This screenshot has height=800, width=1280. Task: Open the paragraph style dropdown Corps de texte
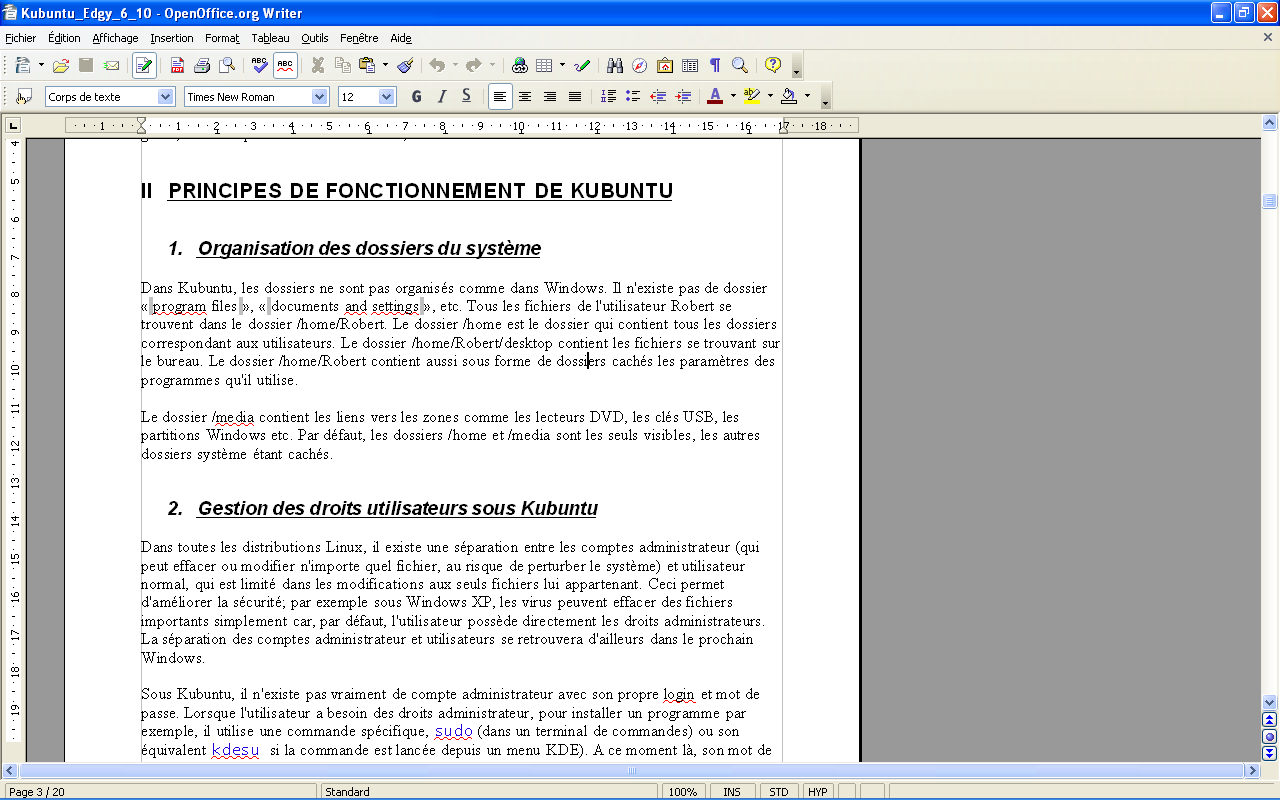166,97
